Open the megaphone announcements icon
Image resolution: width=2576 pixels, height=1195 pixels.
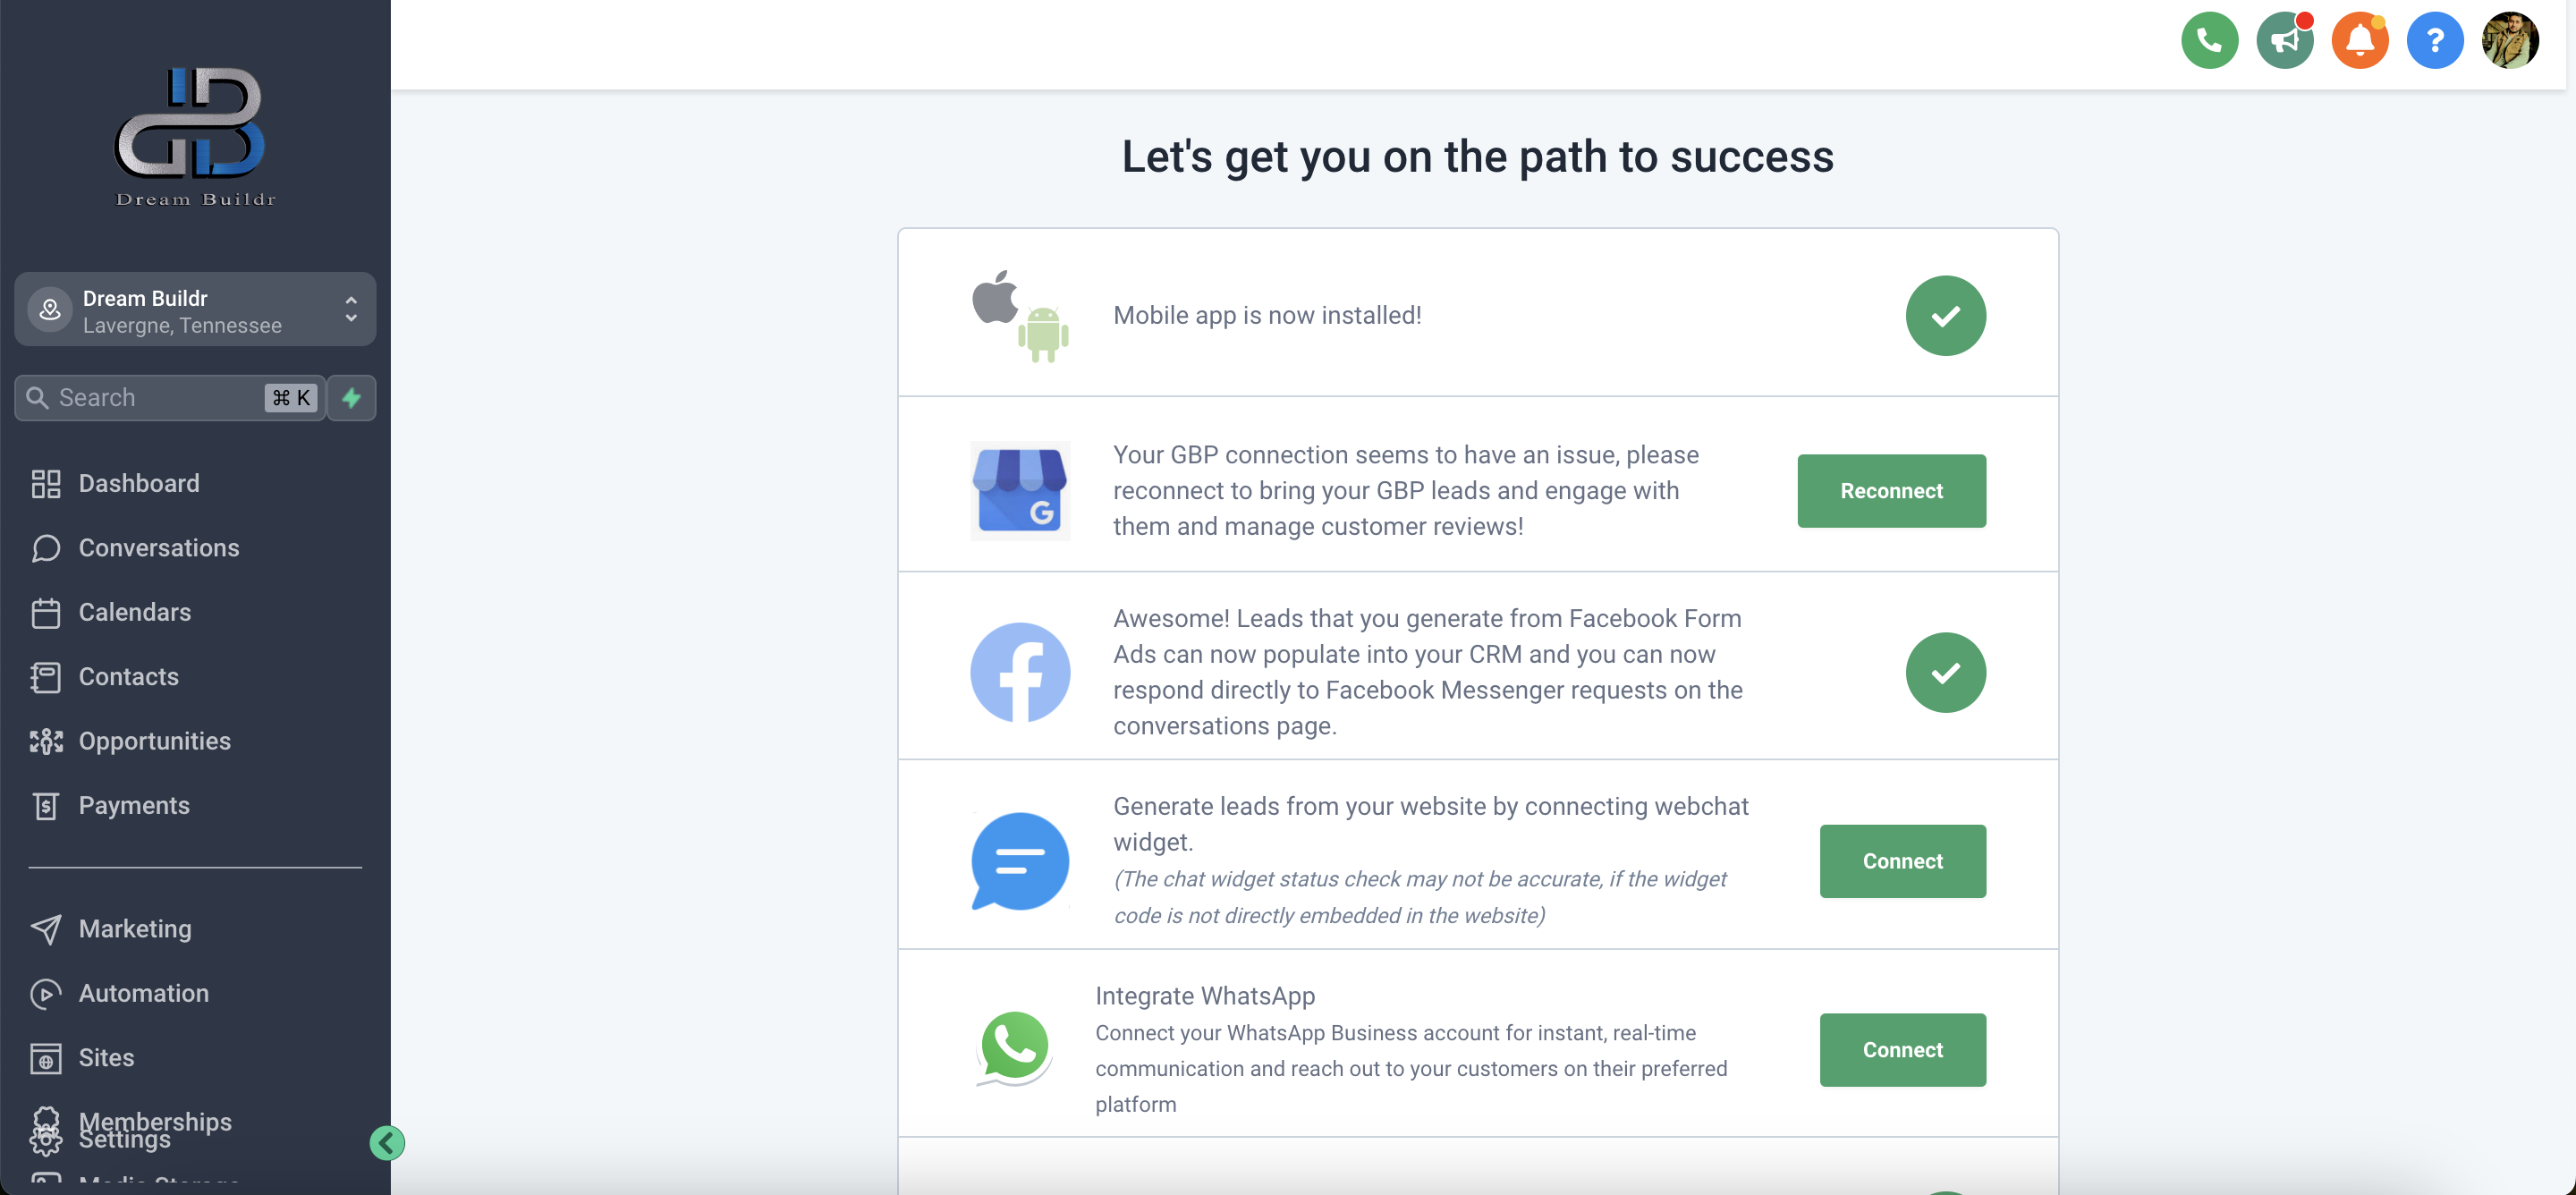(2284, 41)
